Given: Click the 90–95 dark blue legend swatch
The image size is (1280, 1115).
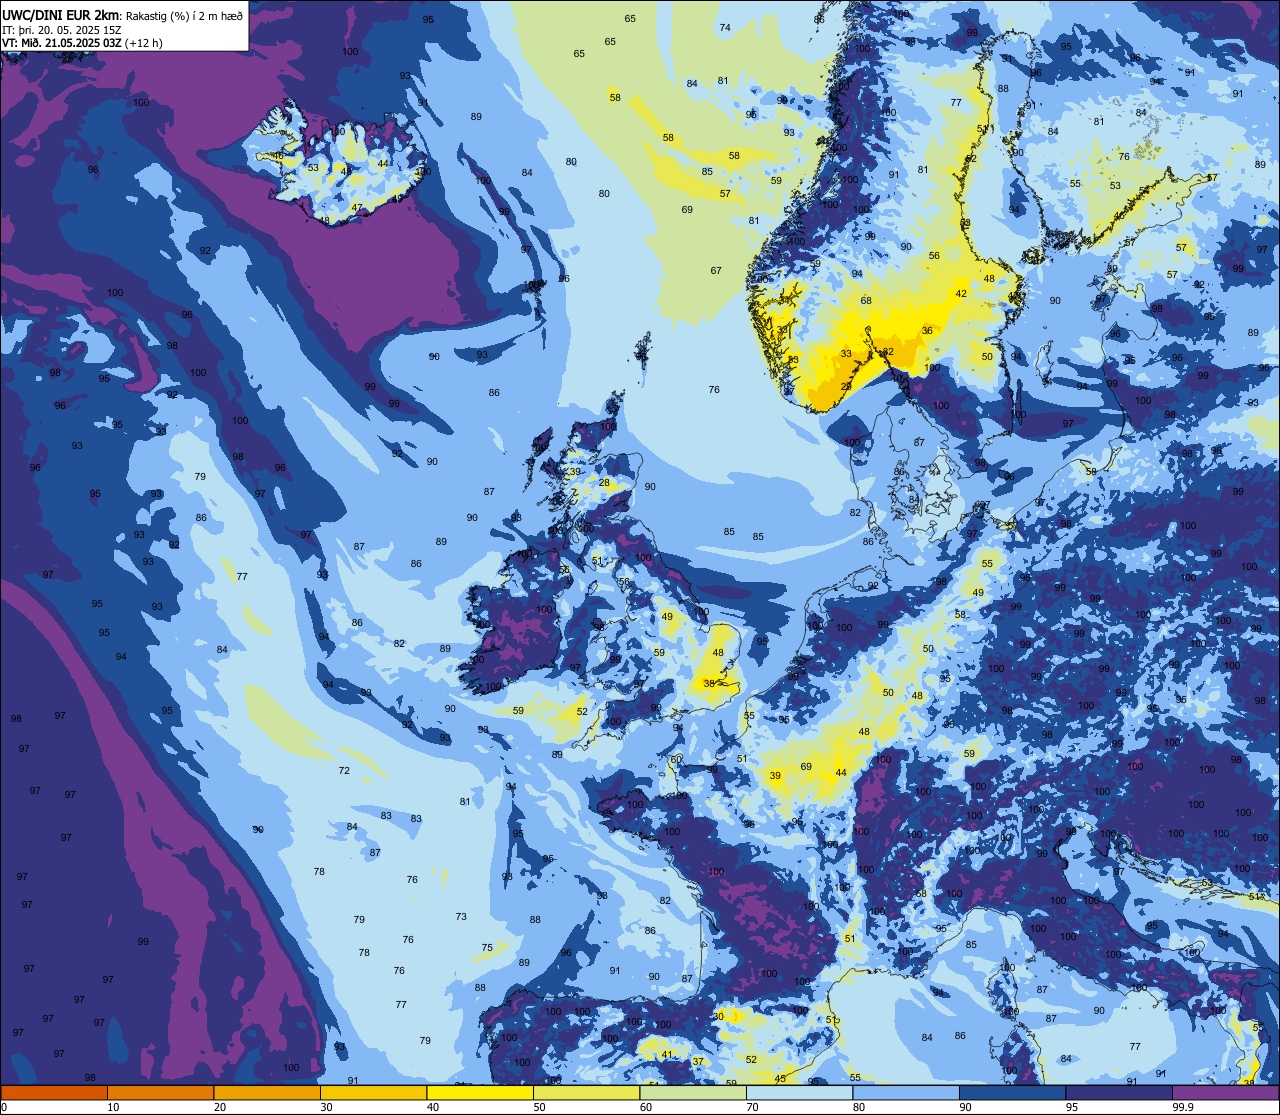Looking at the screenshot, I should (x=1012, y=1093).
